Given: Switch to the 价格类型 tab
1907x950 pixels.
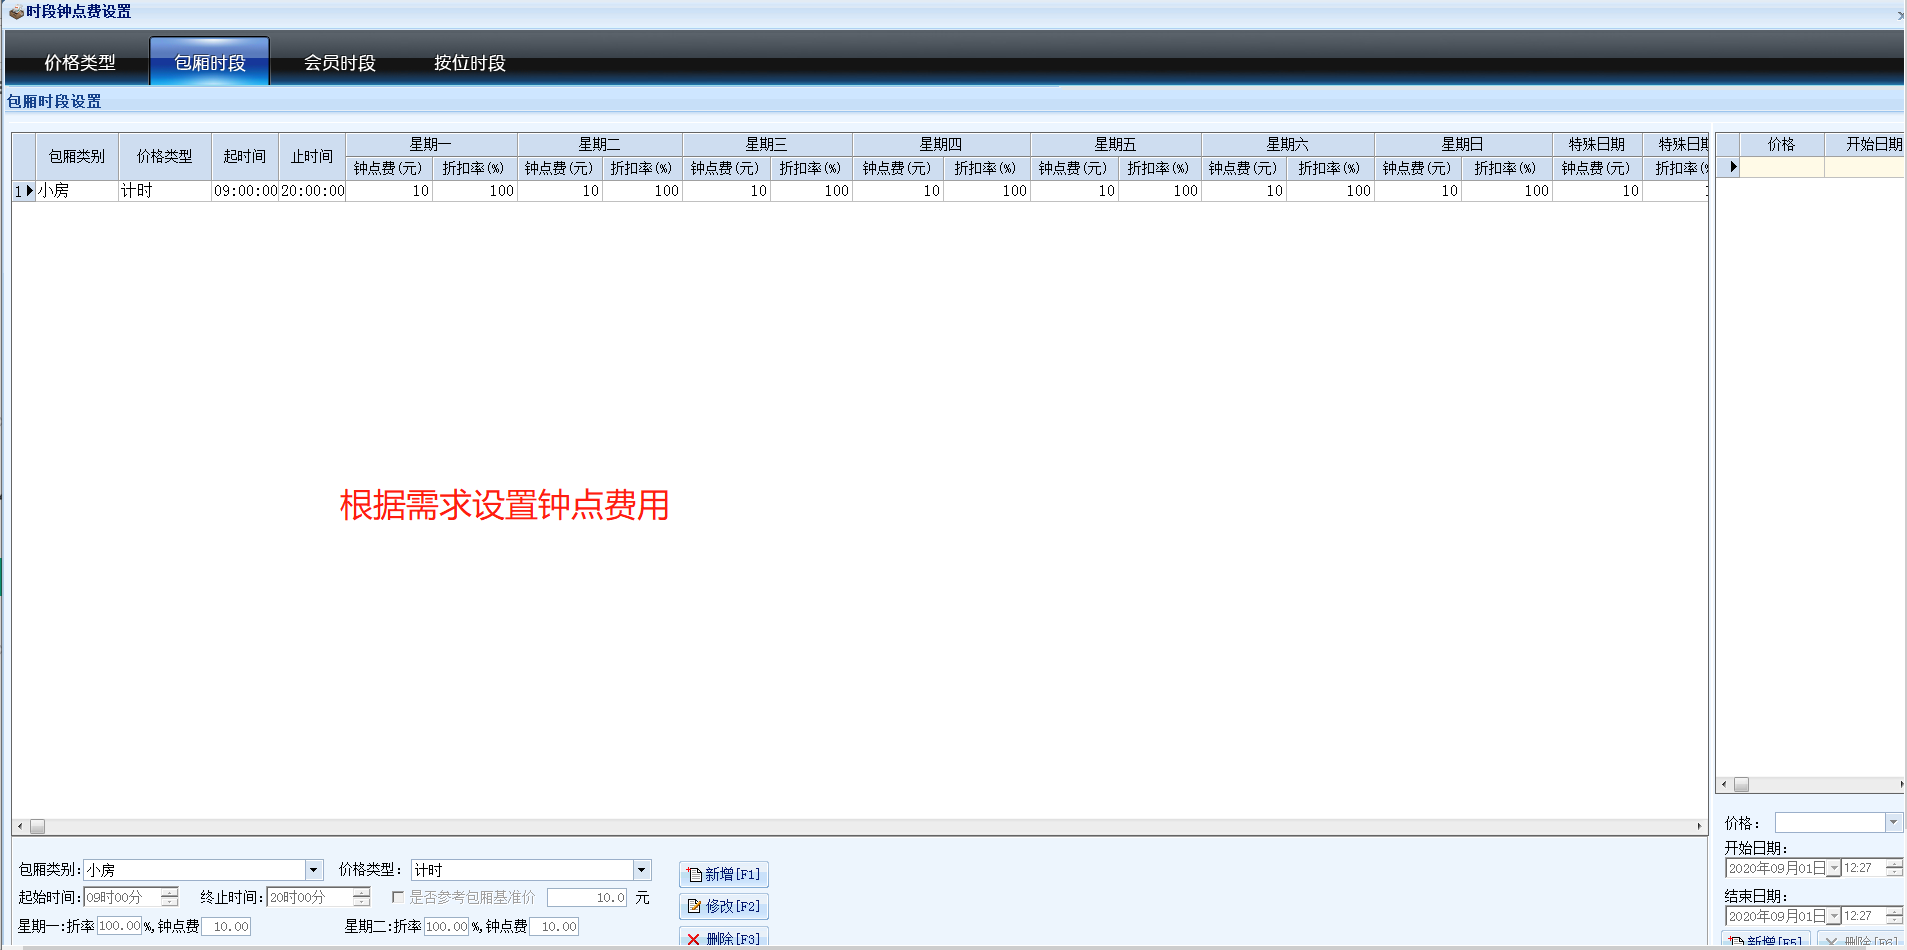Looking at the screenshot, I should click(x=80, y=62).
